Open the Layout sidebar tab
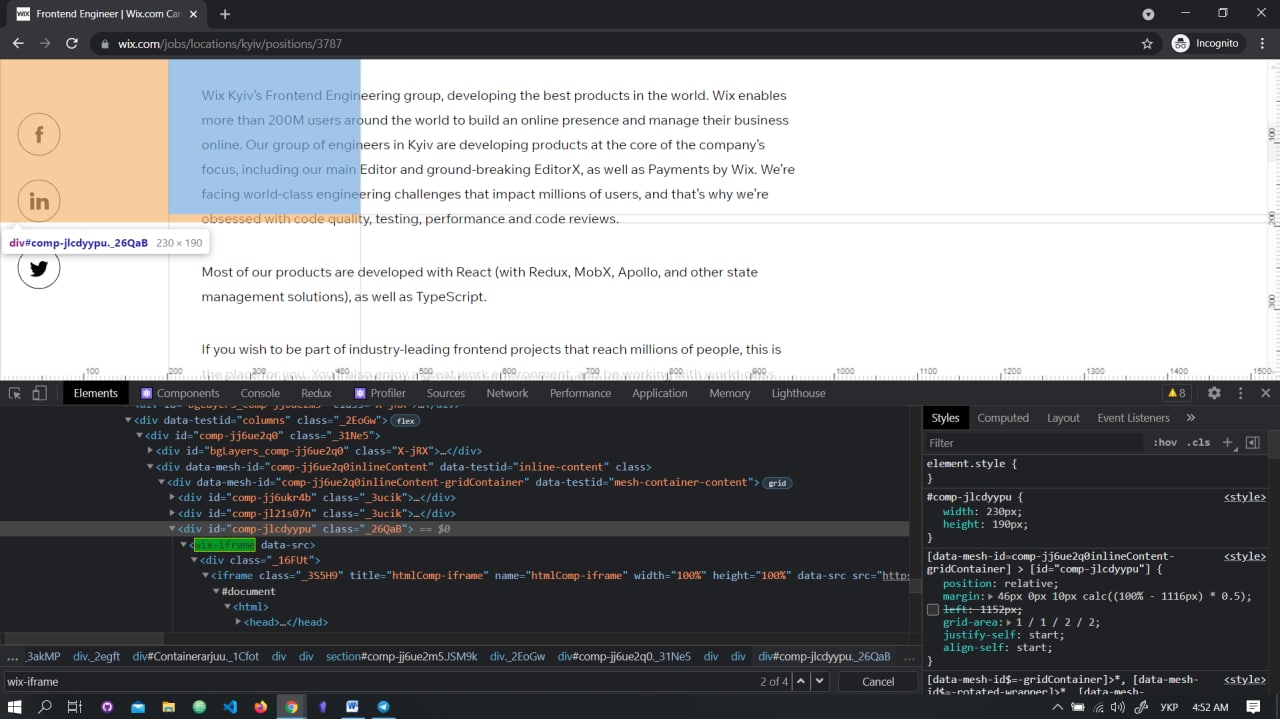The image size is (1280, 719). (1063, 418)
